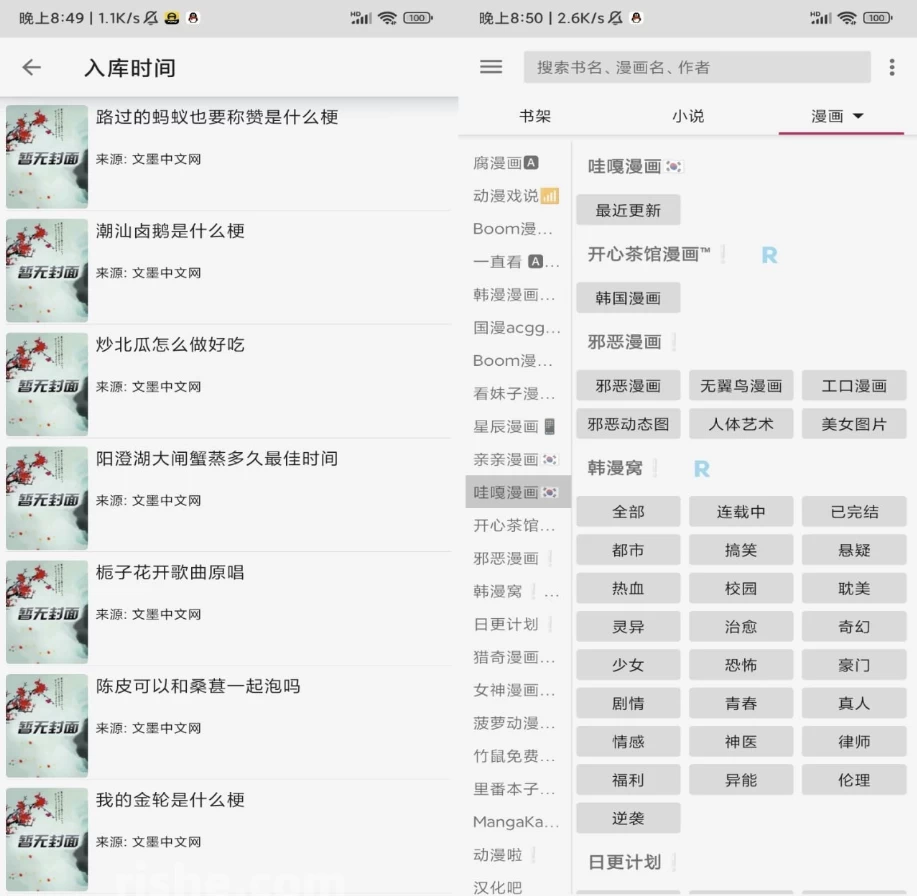Select the 连载中 filter
917x896 pixels.
[741, 511]
